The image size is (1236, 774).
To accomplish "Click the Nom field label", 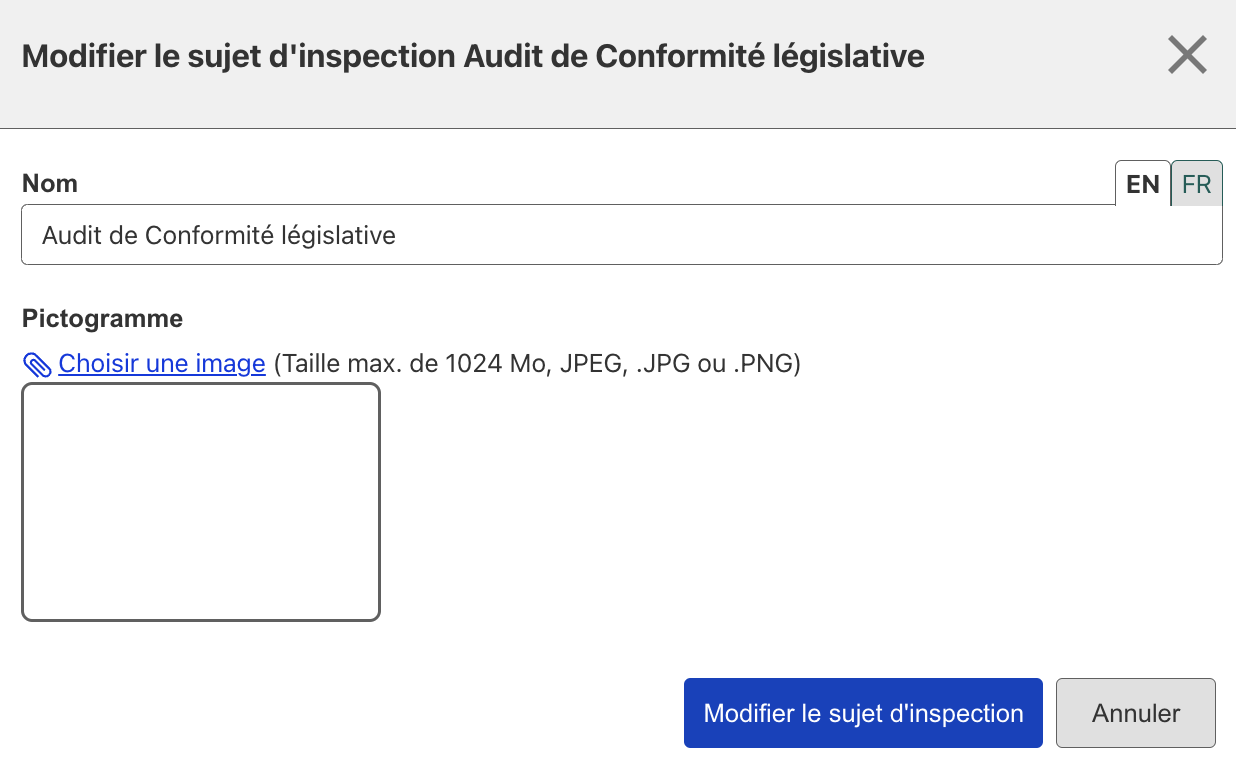I will [50, 184].
